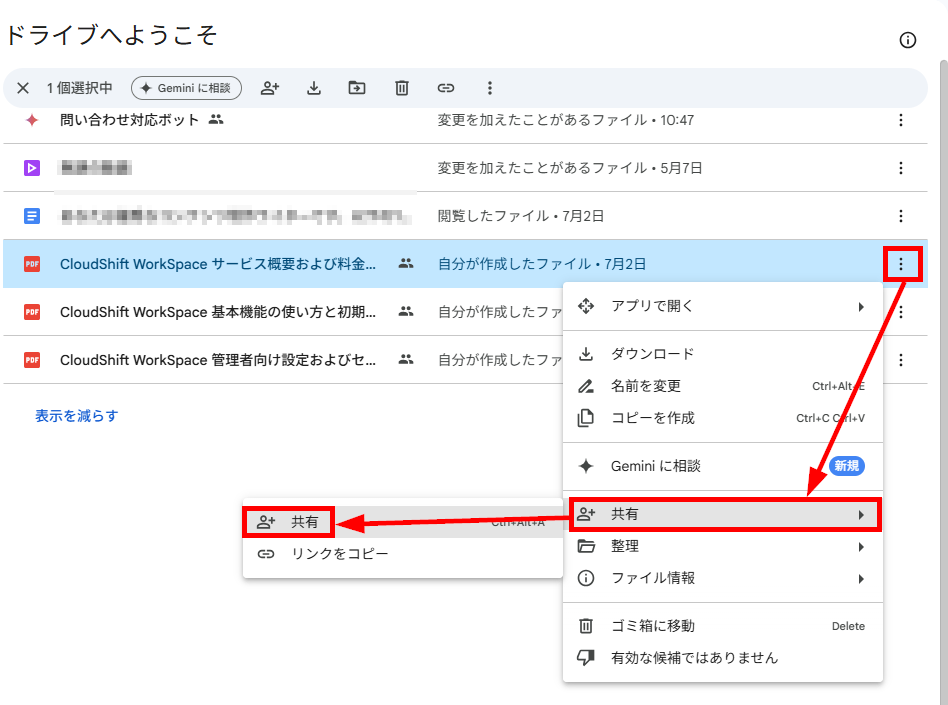Choose リンクをコピー in the share submenu
948x705 pixels.
(x=403, y=554)
